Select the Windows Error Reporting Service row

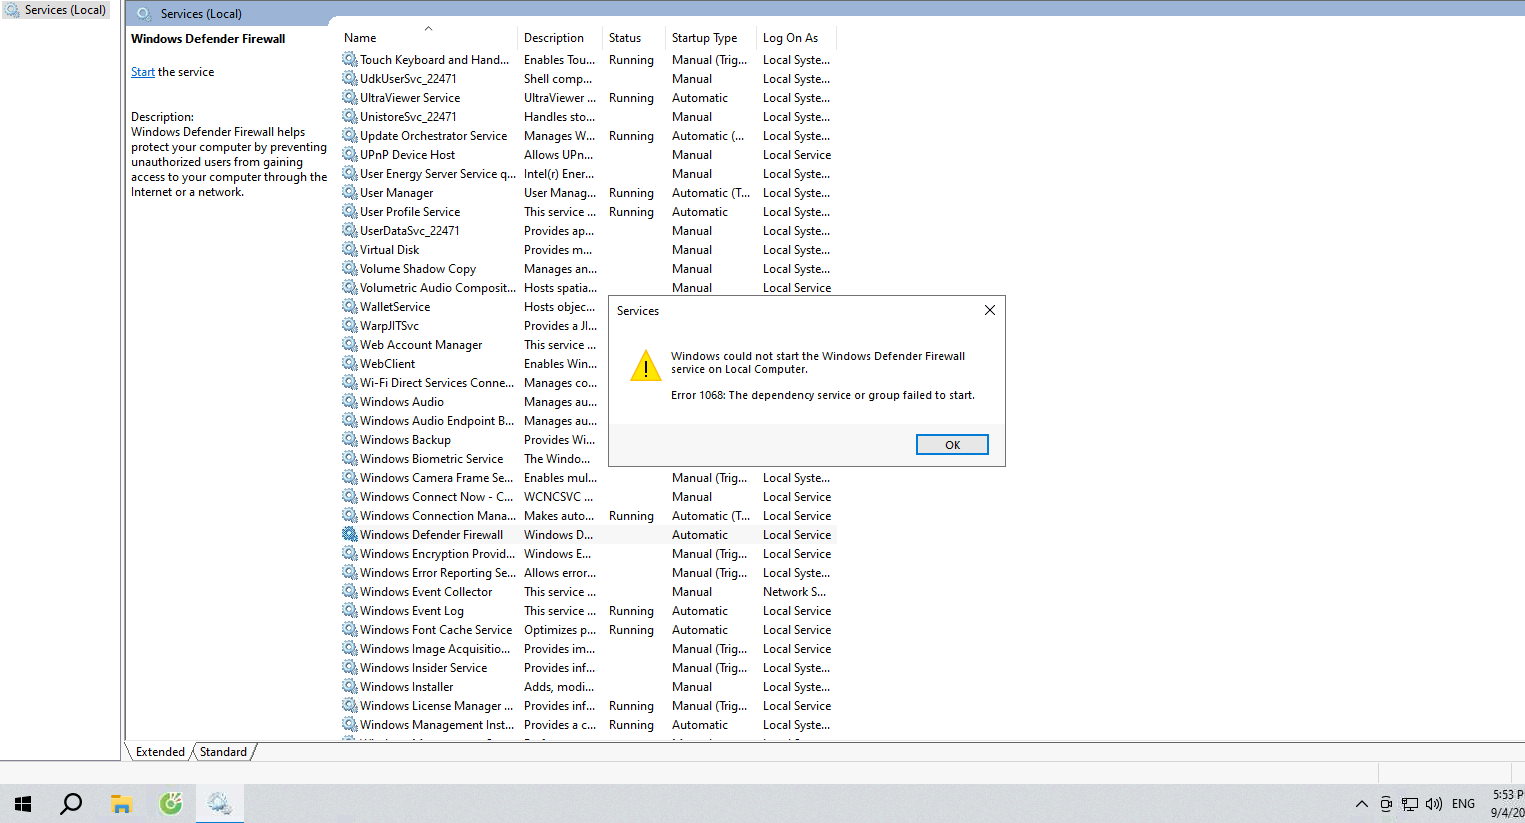pyautogui.click(x=588, y=573)
